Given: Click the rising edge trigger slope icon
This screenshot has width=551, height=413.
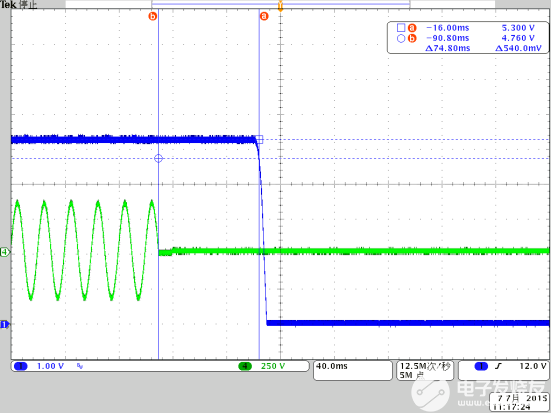Looking at the screenshot, I should click(498, 366).
